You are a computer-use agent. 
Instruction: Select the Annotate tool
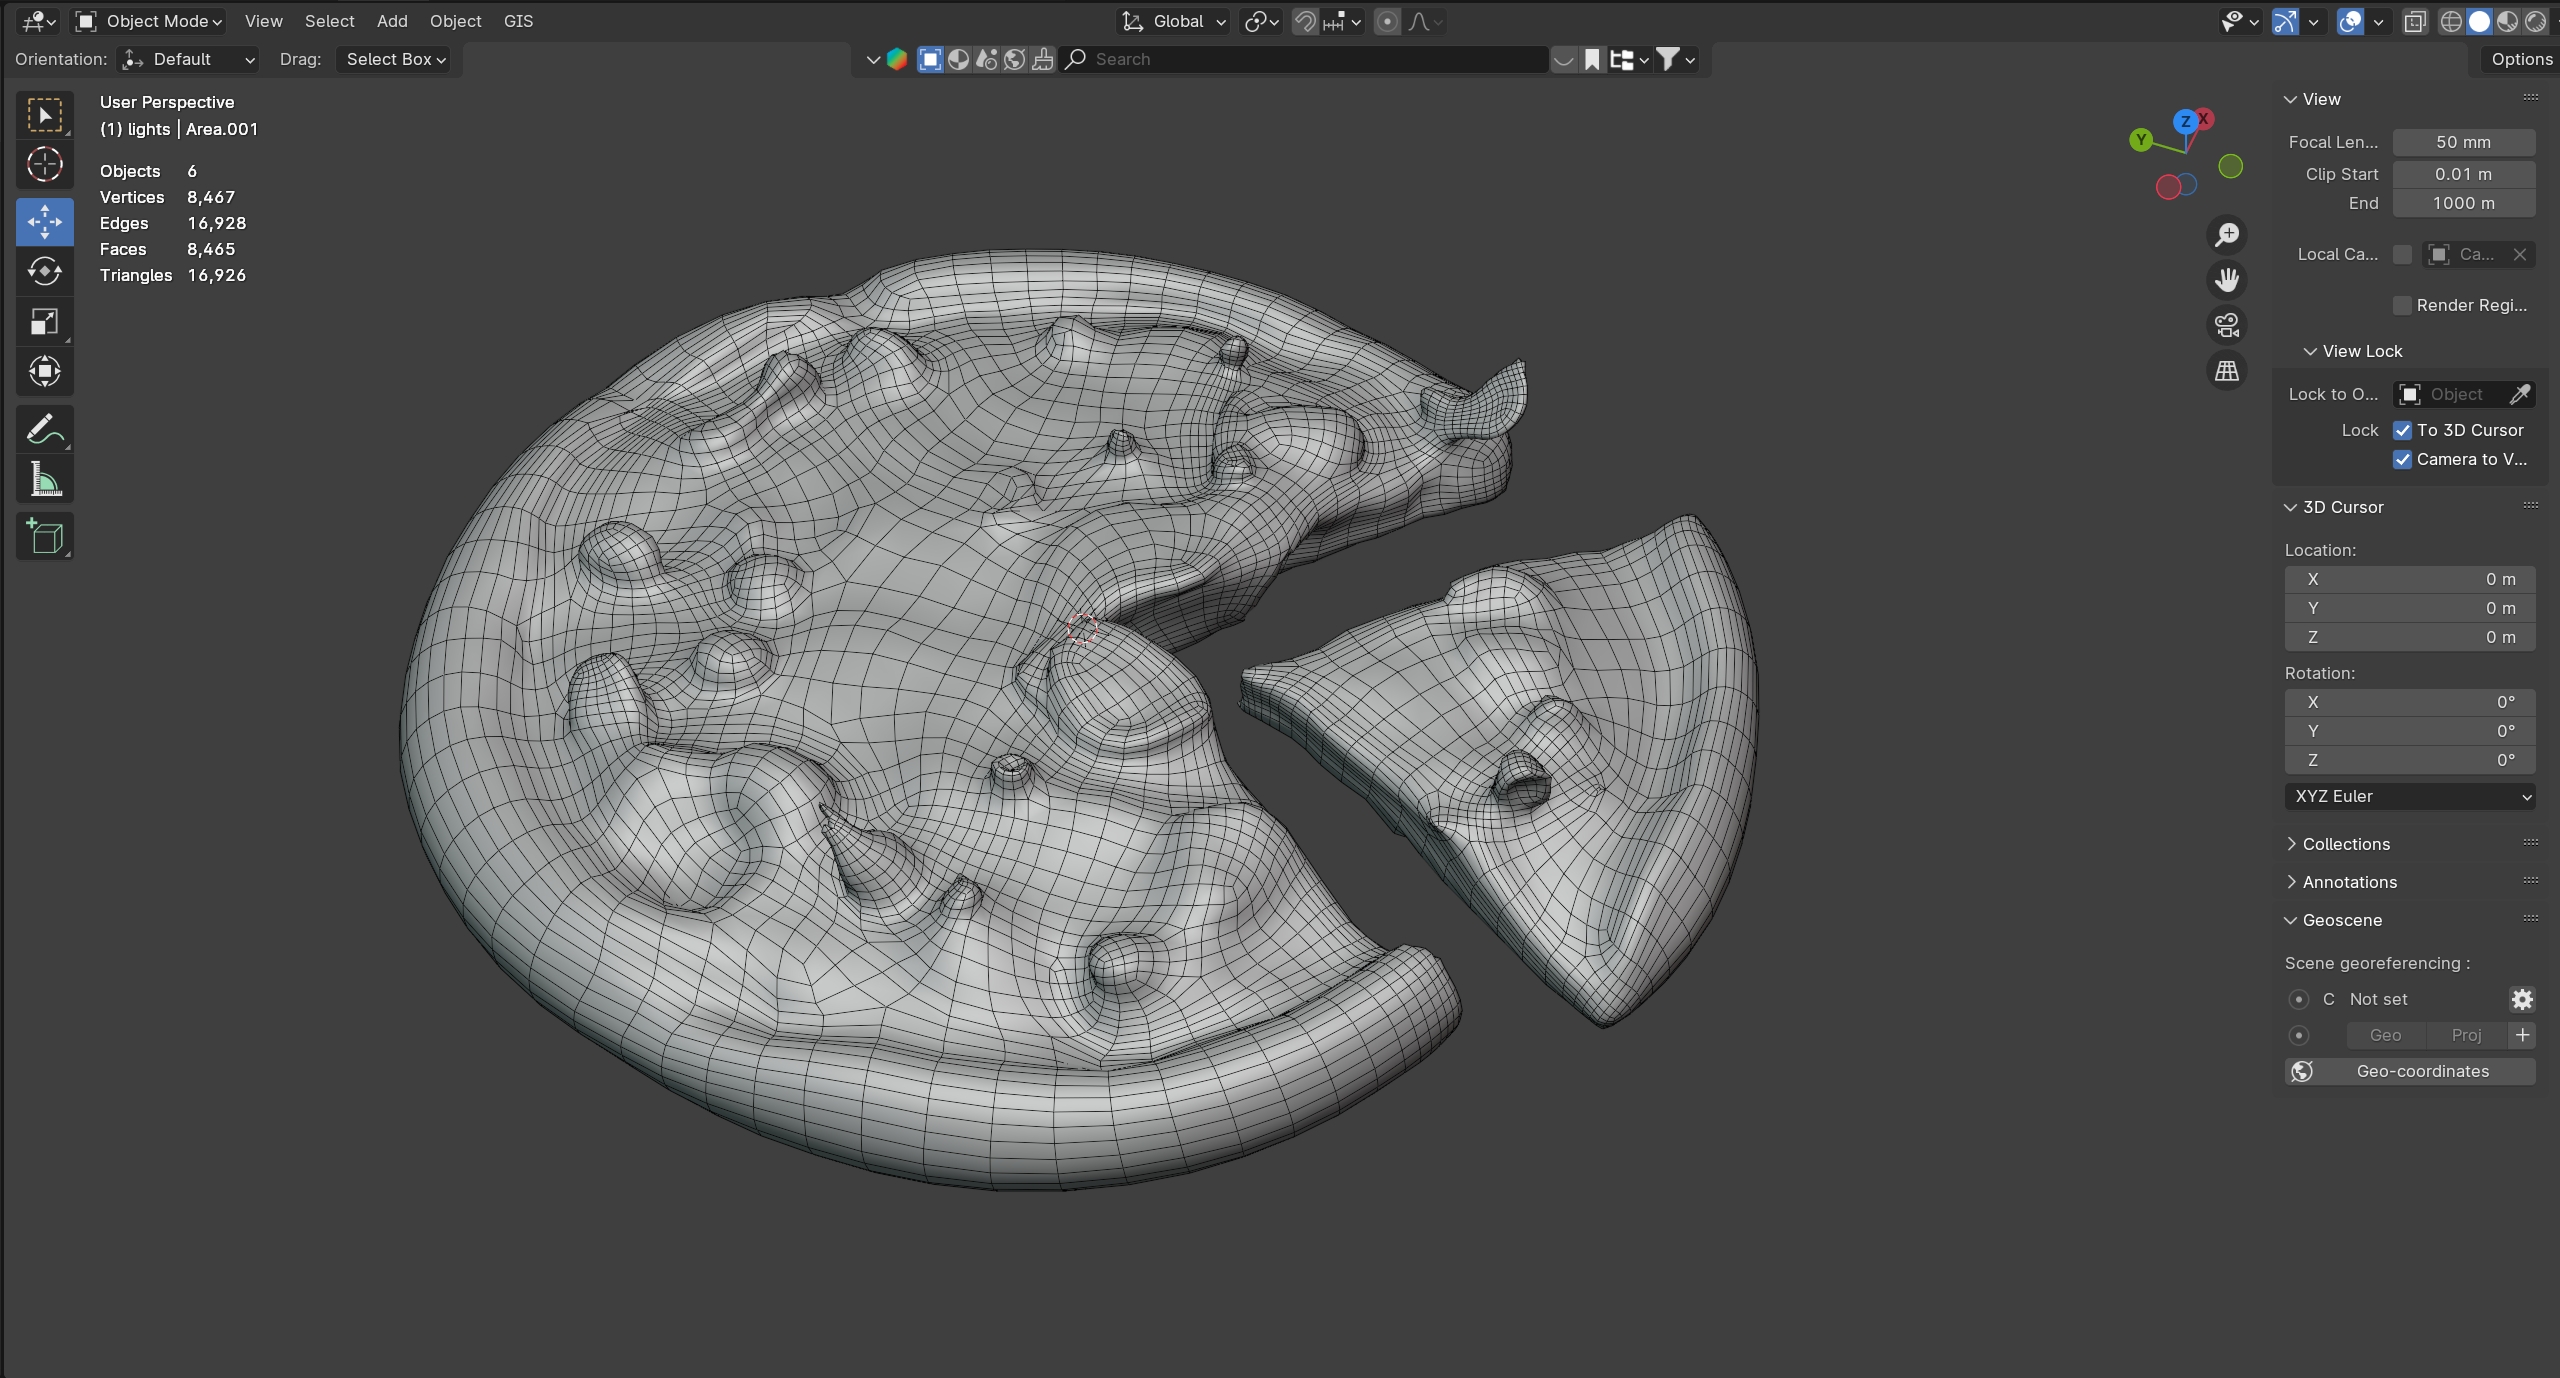(44, 430)
